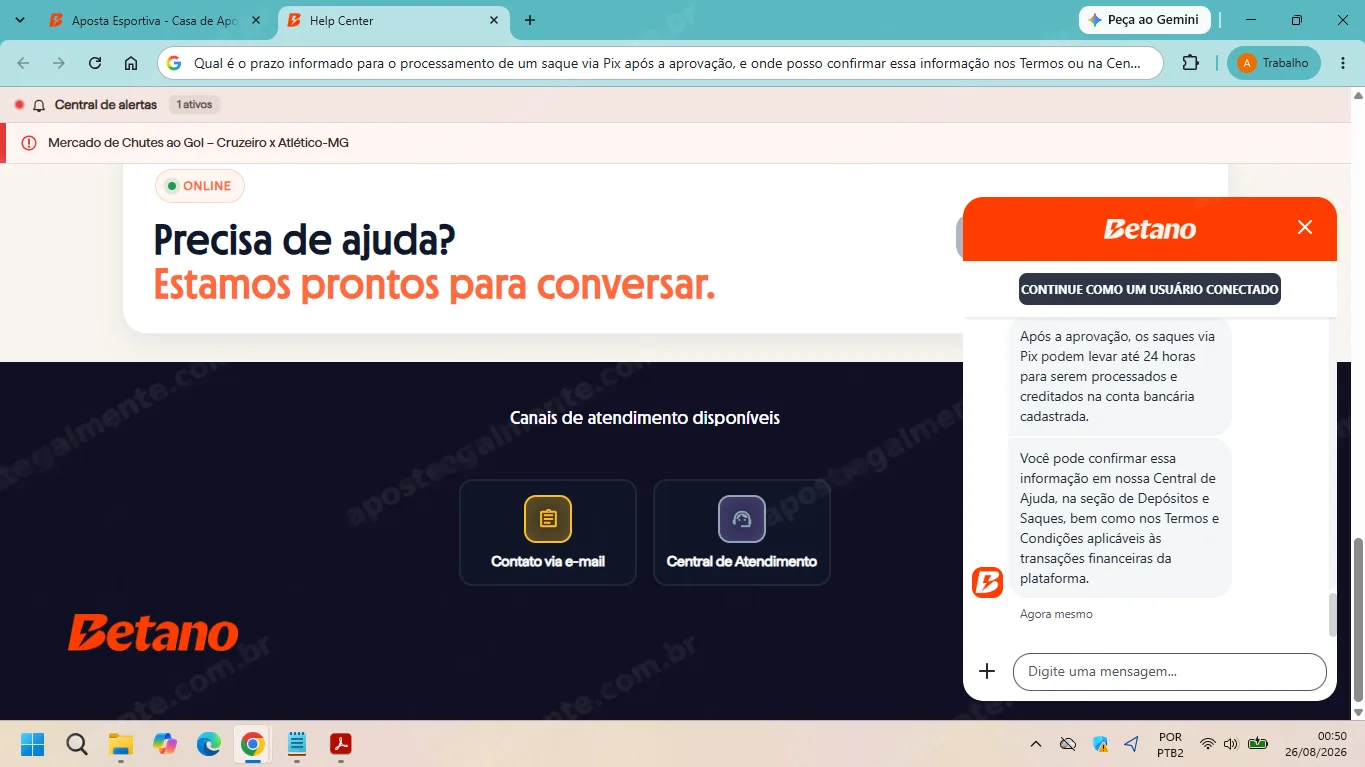1365x767 pixels.
Task: Click the 1 ativos alerts badge
Action: point(193,105)
